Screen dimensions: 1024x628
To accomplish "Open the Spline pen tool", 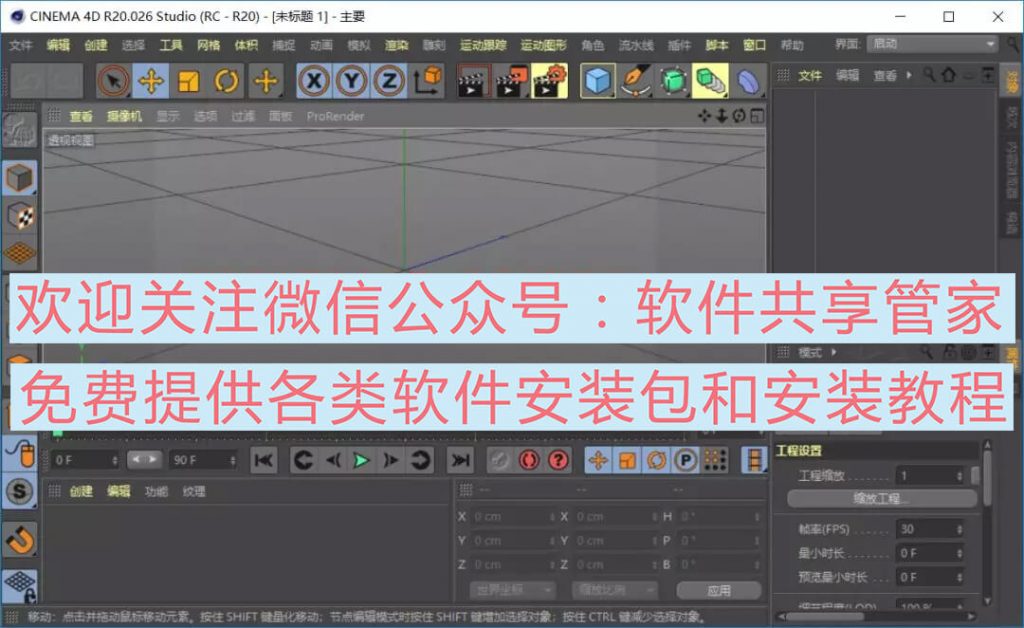I will point(635,82).
